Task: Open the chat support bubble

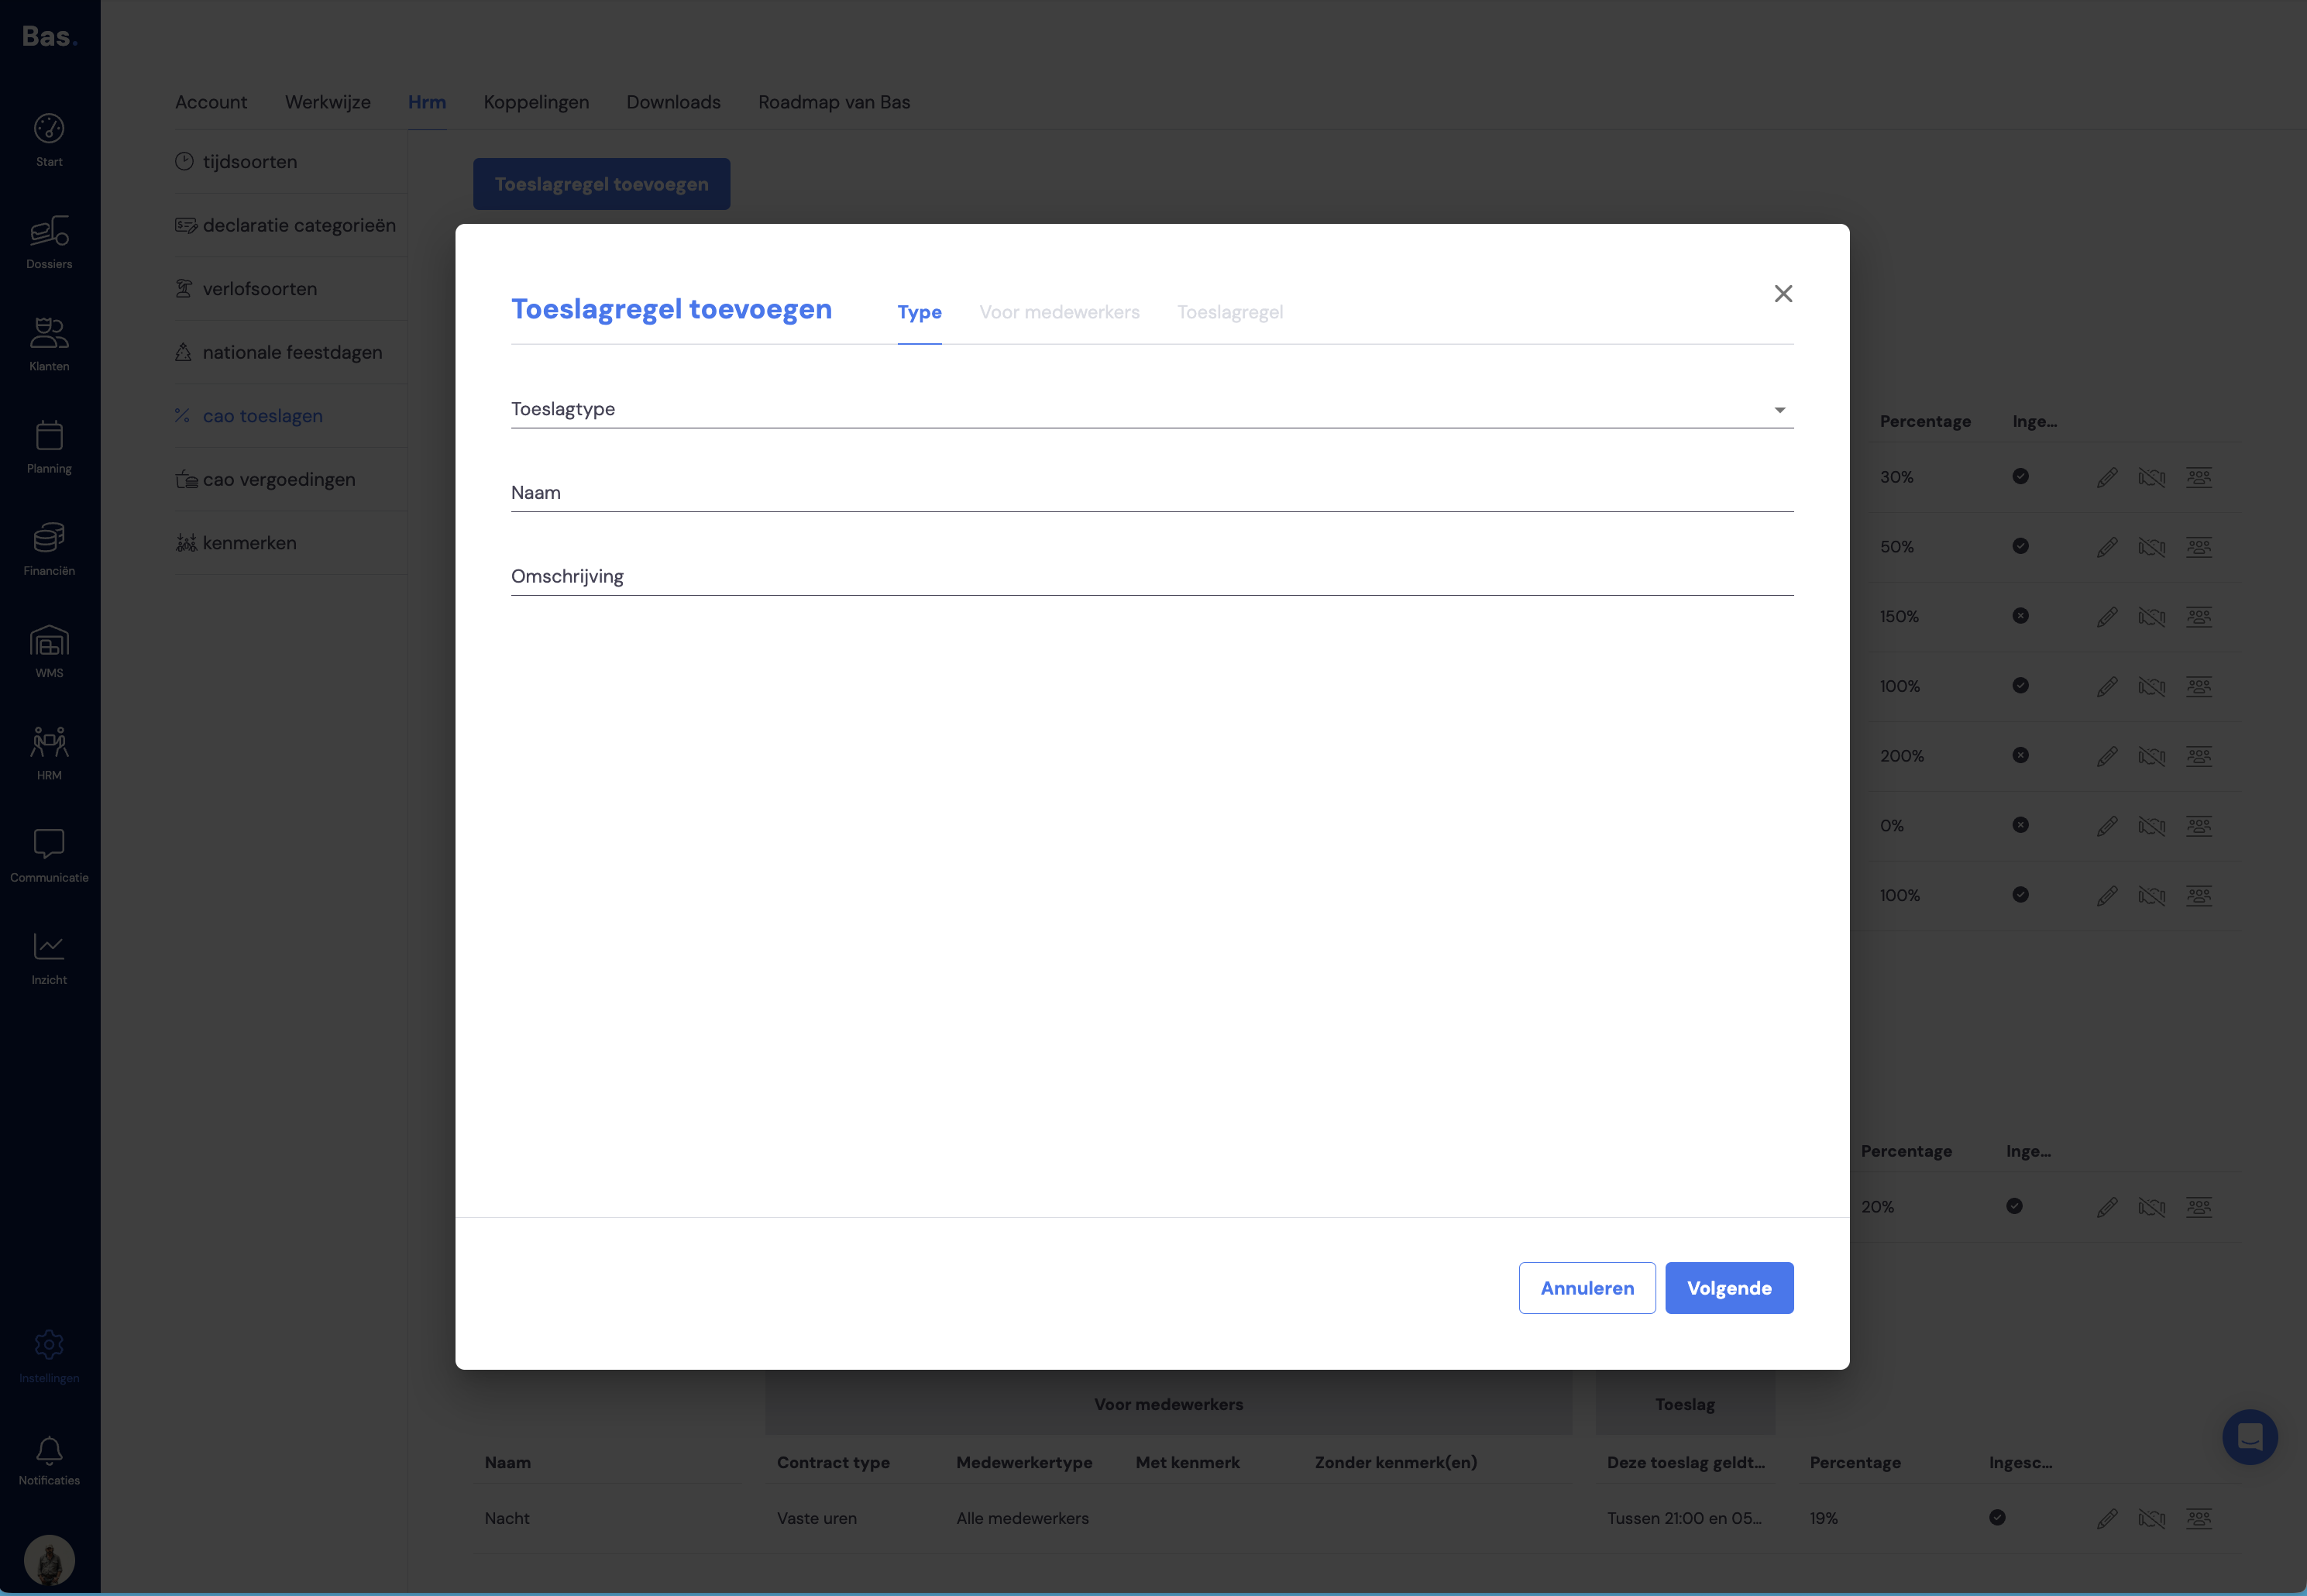Action: pyautogui.click(x=2250, y=1437)
